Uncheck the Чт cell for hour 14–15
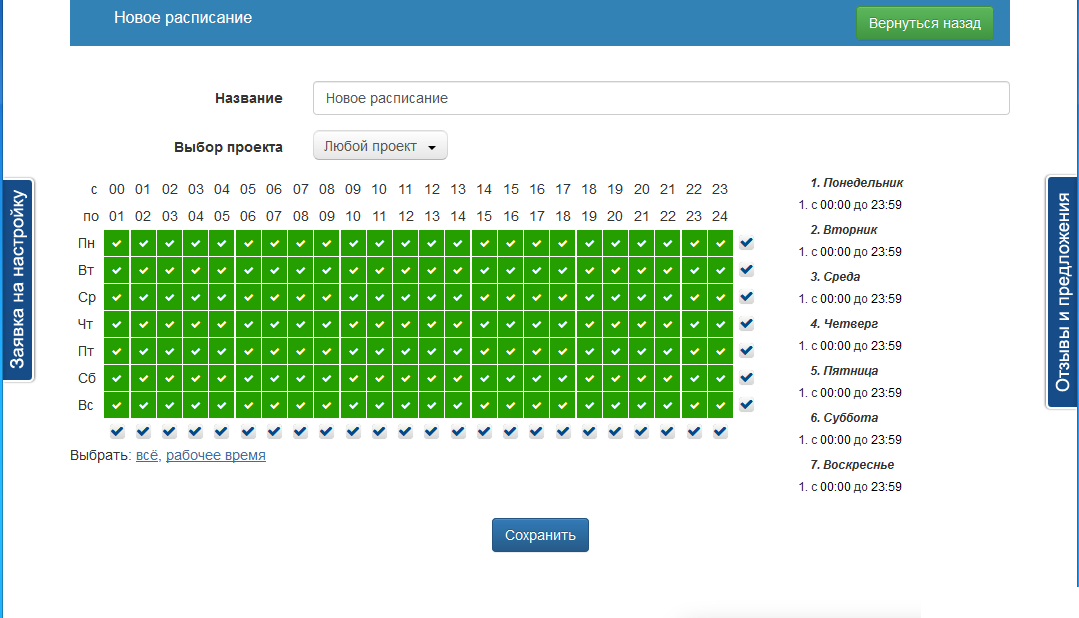The width and height of the screenshot is (1079, 618). [484, 324]
